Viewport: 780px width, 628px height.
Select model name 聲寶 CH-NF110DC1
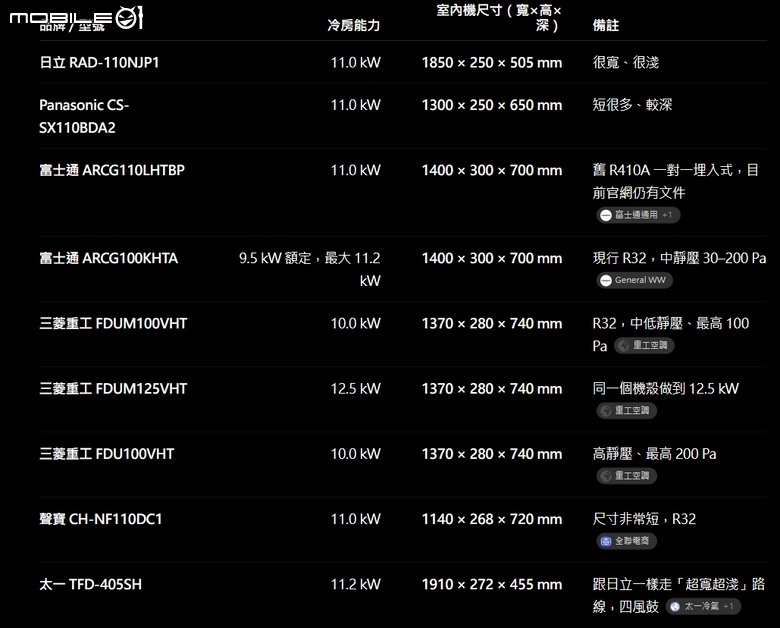(x=100, y=519)
